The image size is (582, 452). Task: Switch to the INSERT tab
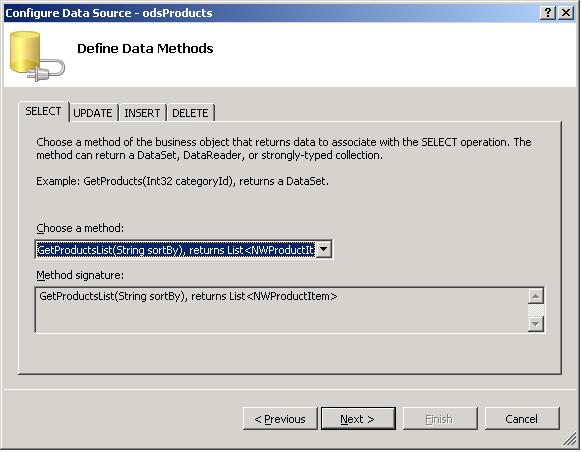pyautogui.click(x=142, y=113)
